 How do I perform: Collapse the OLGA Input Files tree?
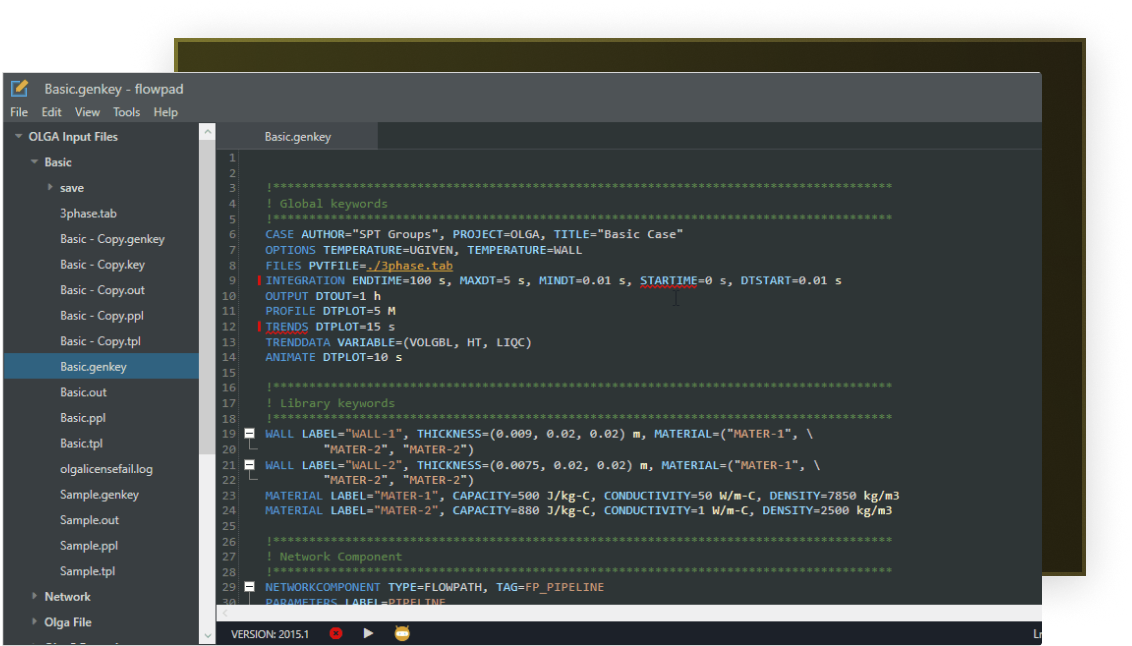tap(18, 137)
